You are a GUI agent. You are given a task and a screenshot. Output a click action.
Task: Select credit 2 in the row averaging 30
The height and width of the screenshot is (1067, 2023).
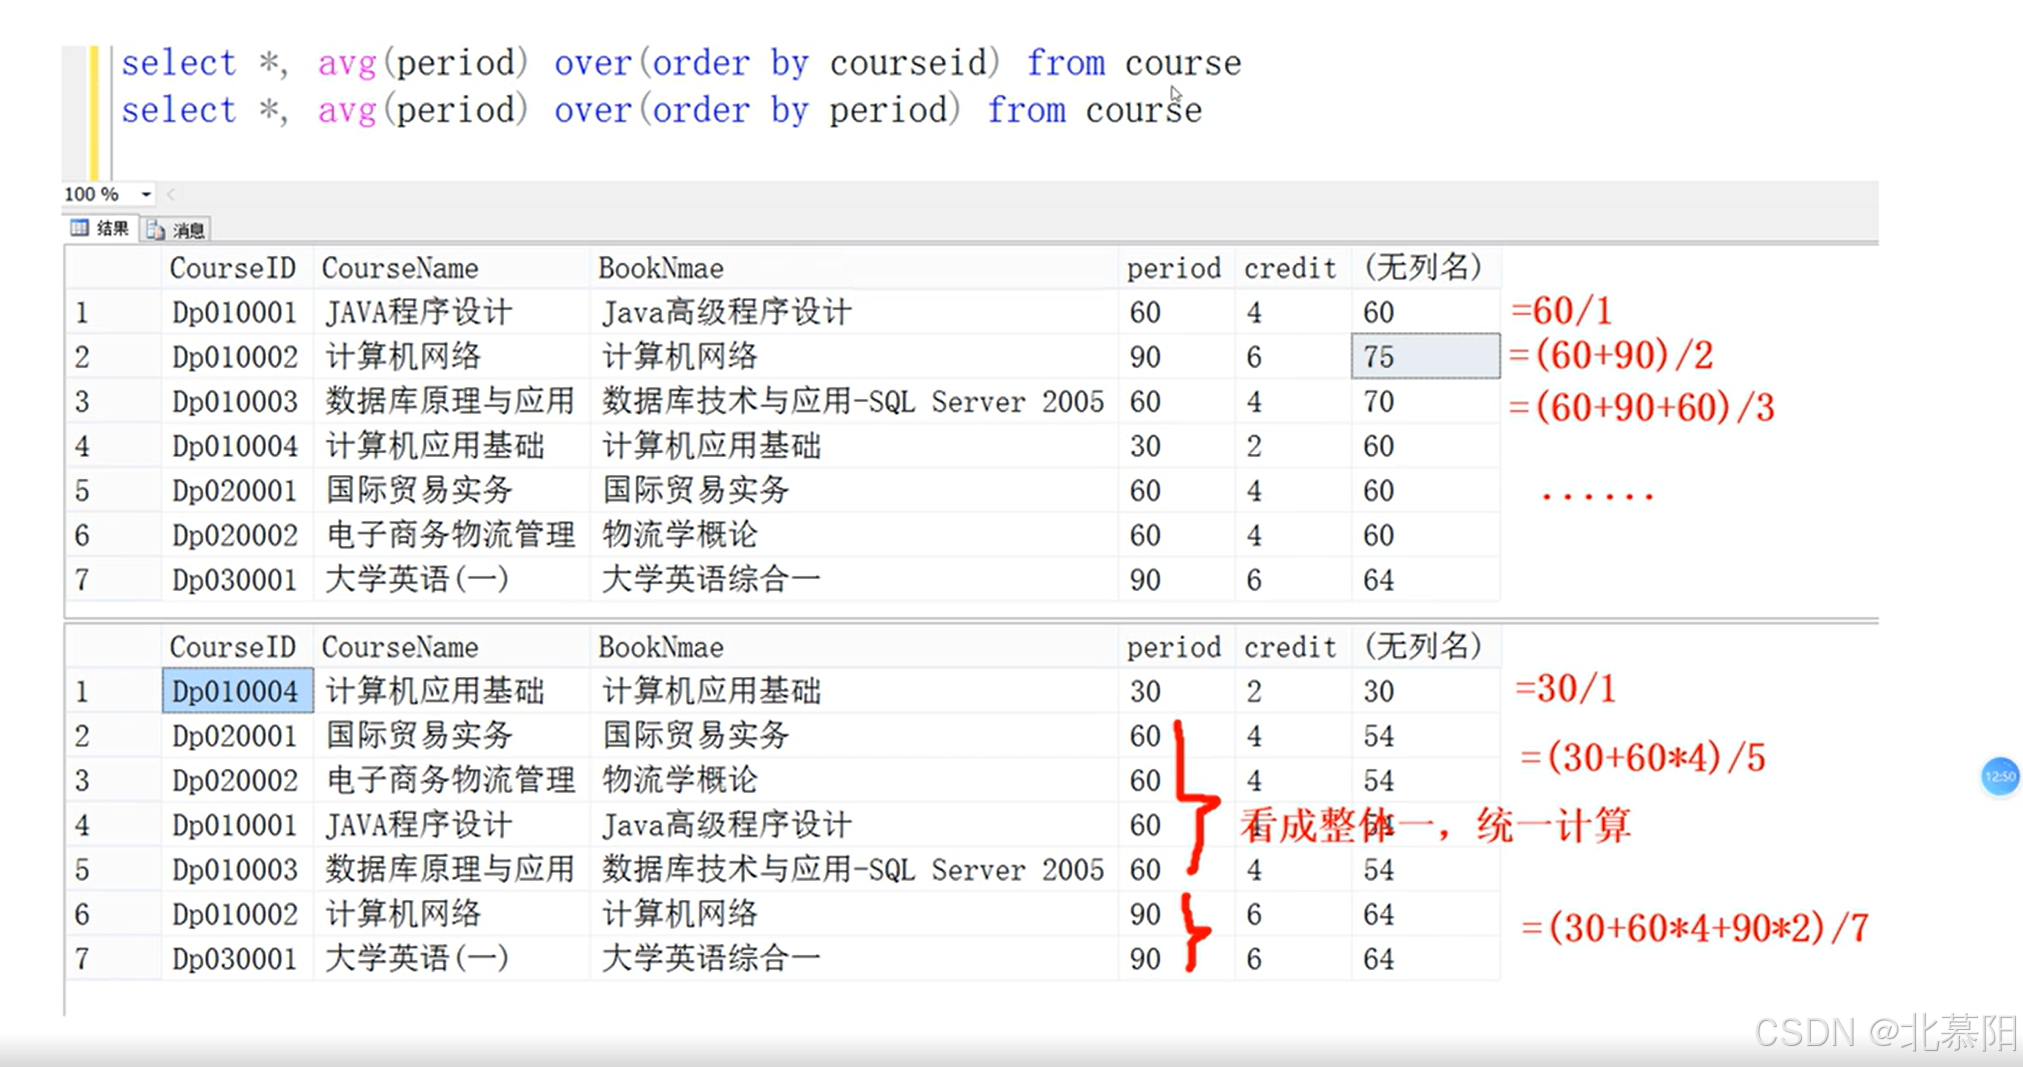[1293, 691]
